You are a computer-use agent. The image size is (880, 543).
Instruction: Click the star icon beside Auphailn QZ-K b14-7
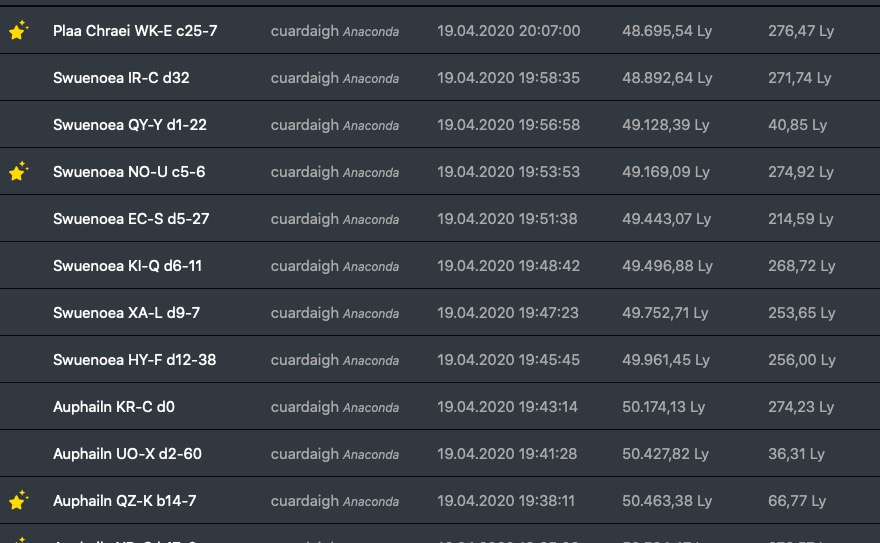click(18, 500)
